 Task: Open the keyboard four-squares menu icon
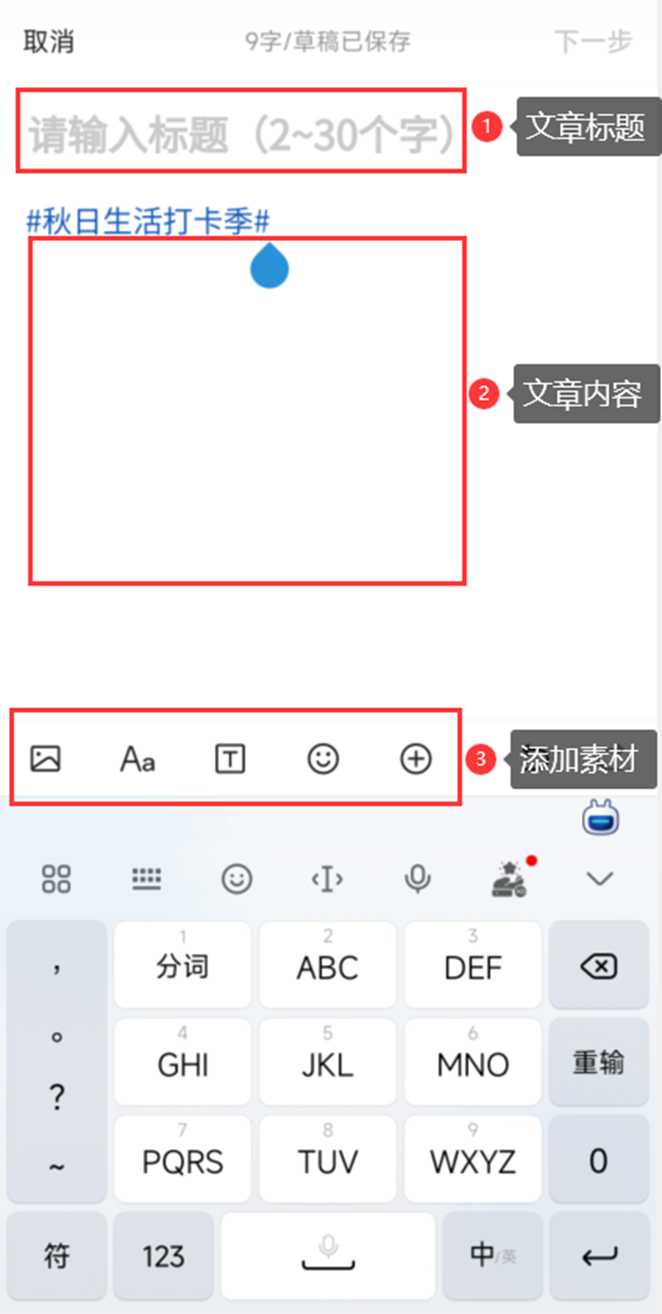point(56,879)
